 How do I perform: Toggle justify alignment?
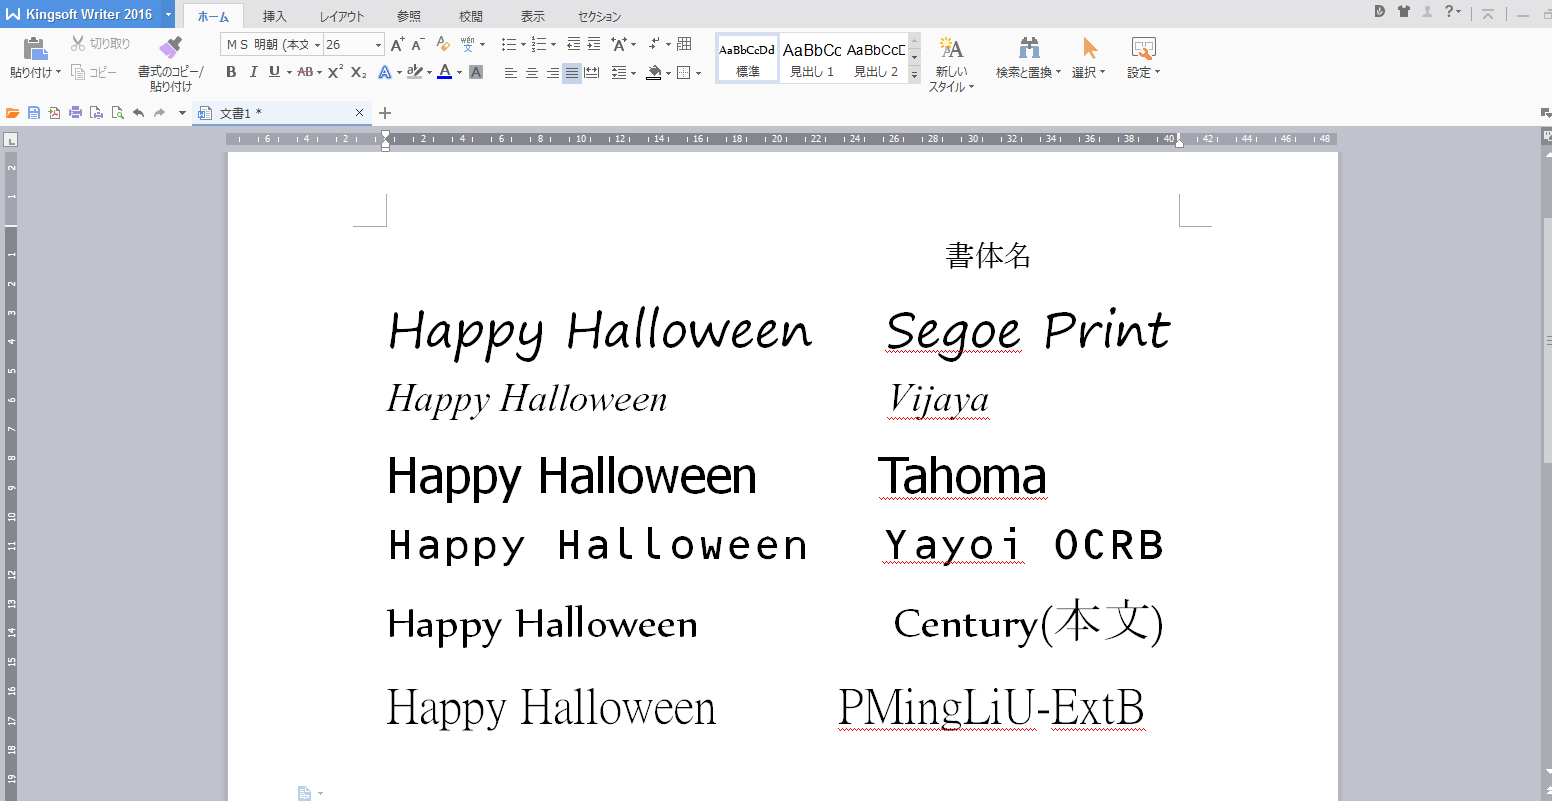[x=572, y=72]
